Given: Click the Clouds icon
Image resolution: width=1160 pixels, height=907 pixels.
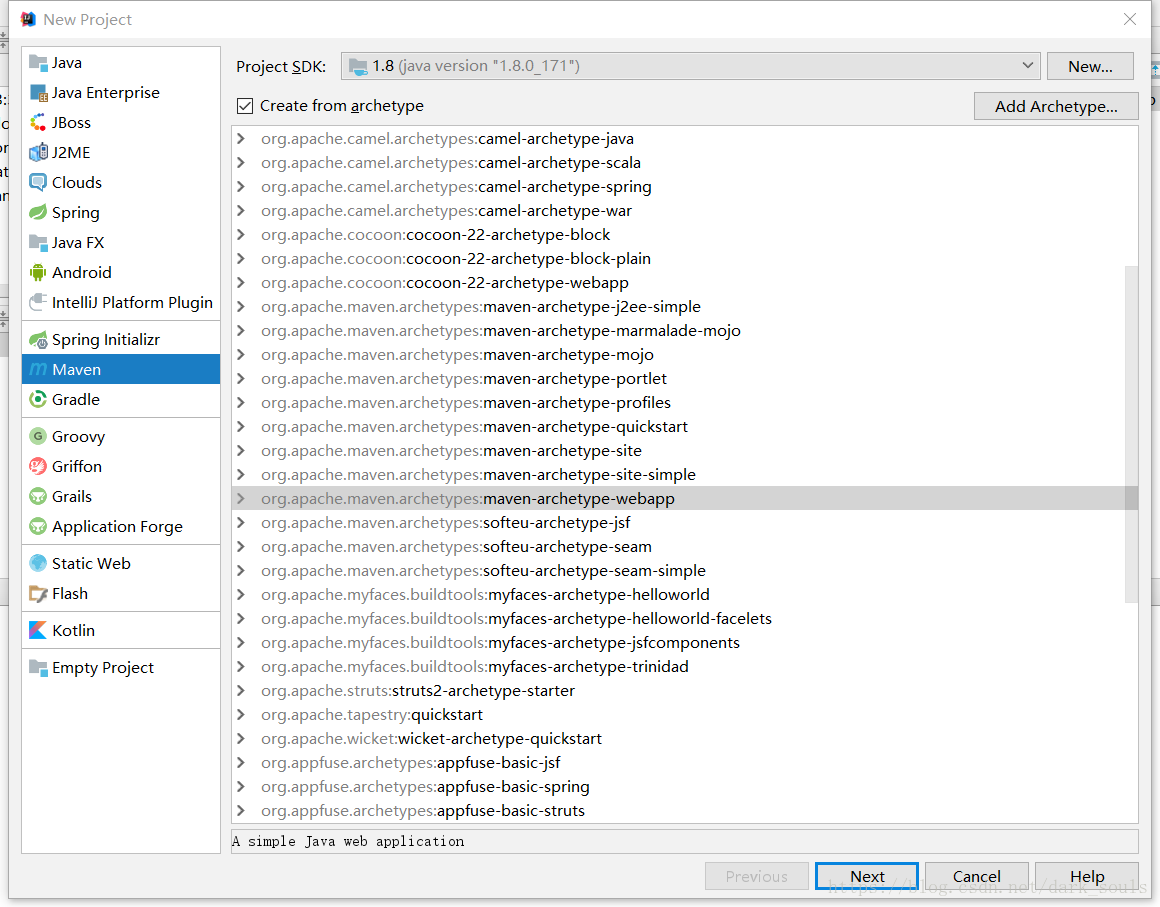Looking at the screenshot, I should click(x=38, y=183).
